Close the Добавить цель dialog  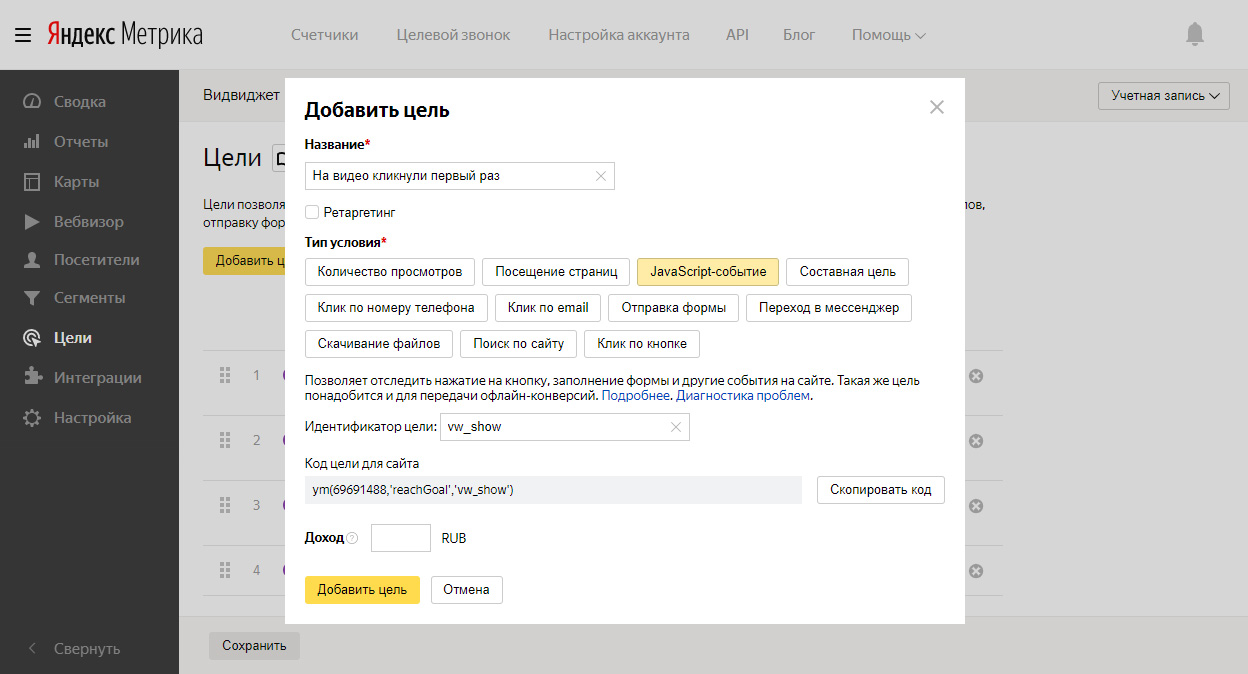point(937,107)
